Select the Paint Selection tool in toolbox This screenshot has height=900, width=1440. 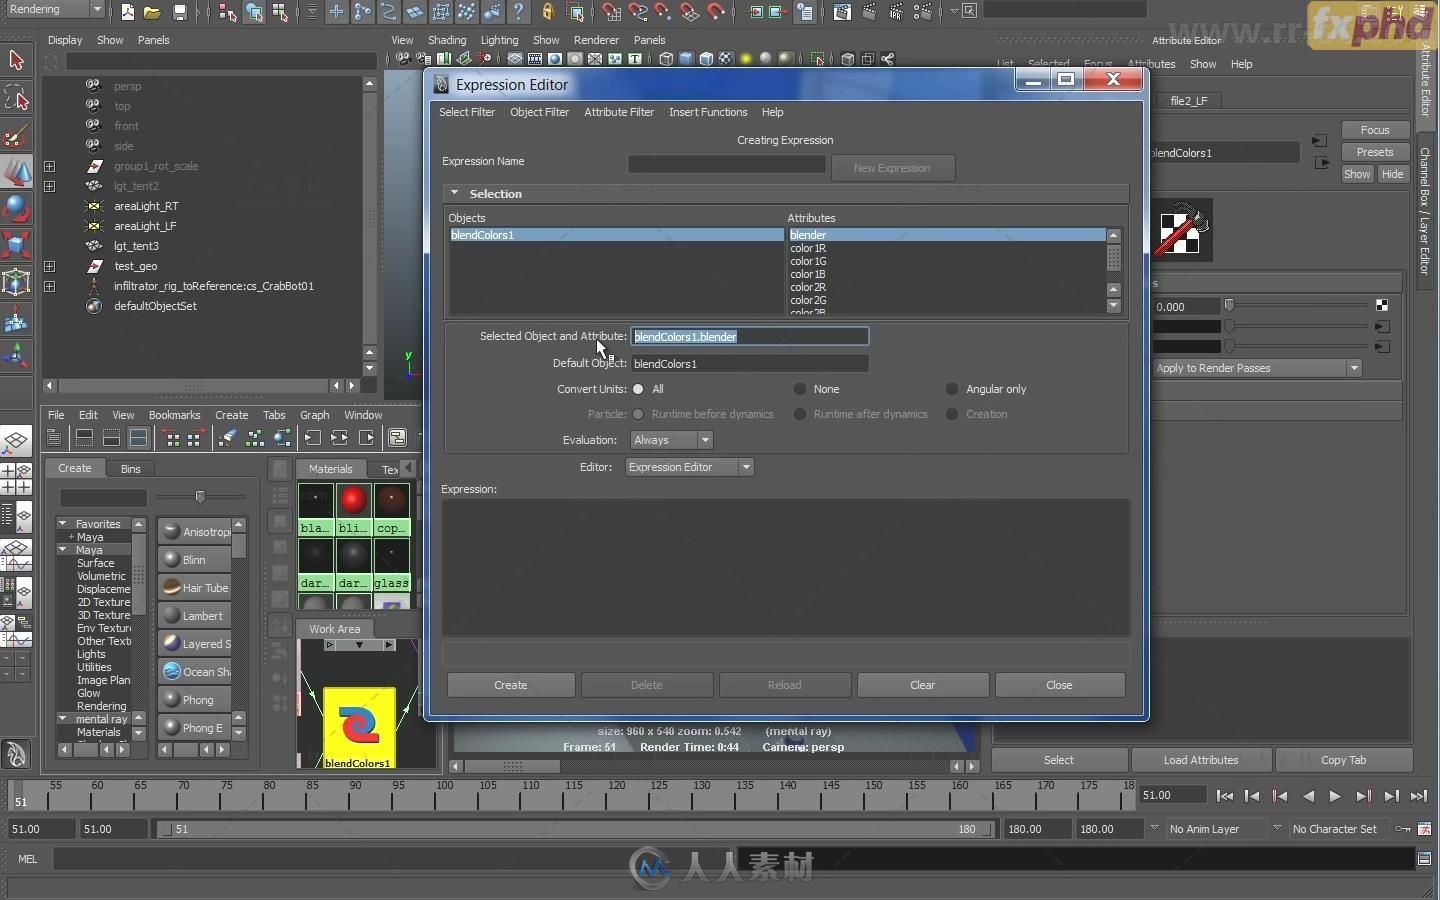16,136
